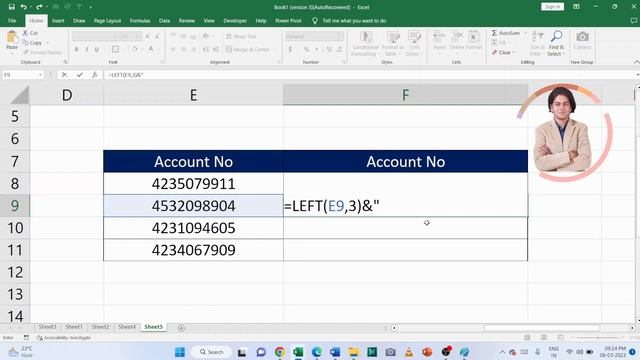
Task: Open the Clipboard group dialog launcher
Action: click(65, 62)
